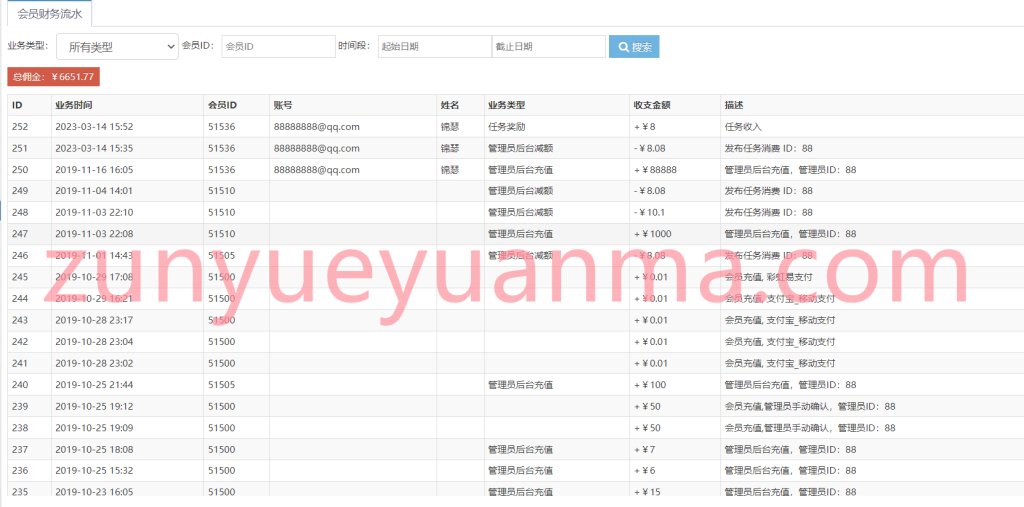The height and width of the screenshot is (507, 1024).
Task: Click amount + ¥6
Action: click(x=645, y=470)
